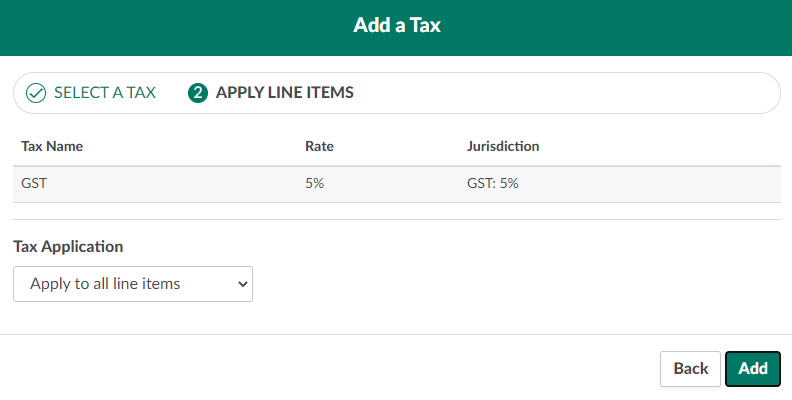This screenshot has height=400, width=792.
Task: Click the Rate column header
Action: (x=319, y=146)
